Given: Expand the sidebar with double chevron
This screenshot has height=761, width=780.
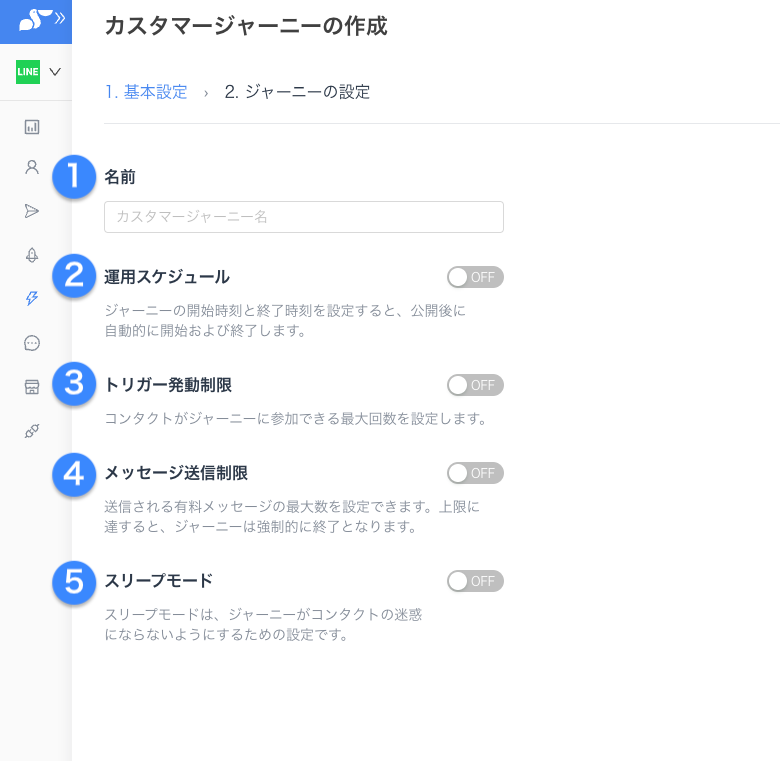Looking at the screenshot, I should [x=60, y=18].
